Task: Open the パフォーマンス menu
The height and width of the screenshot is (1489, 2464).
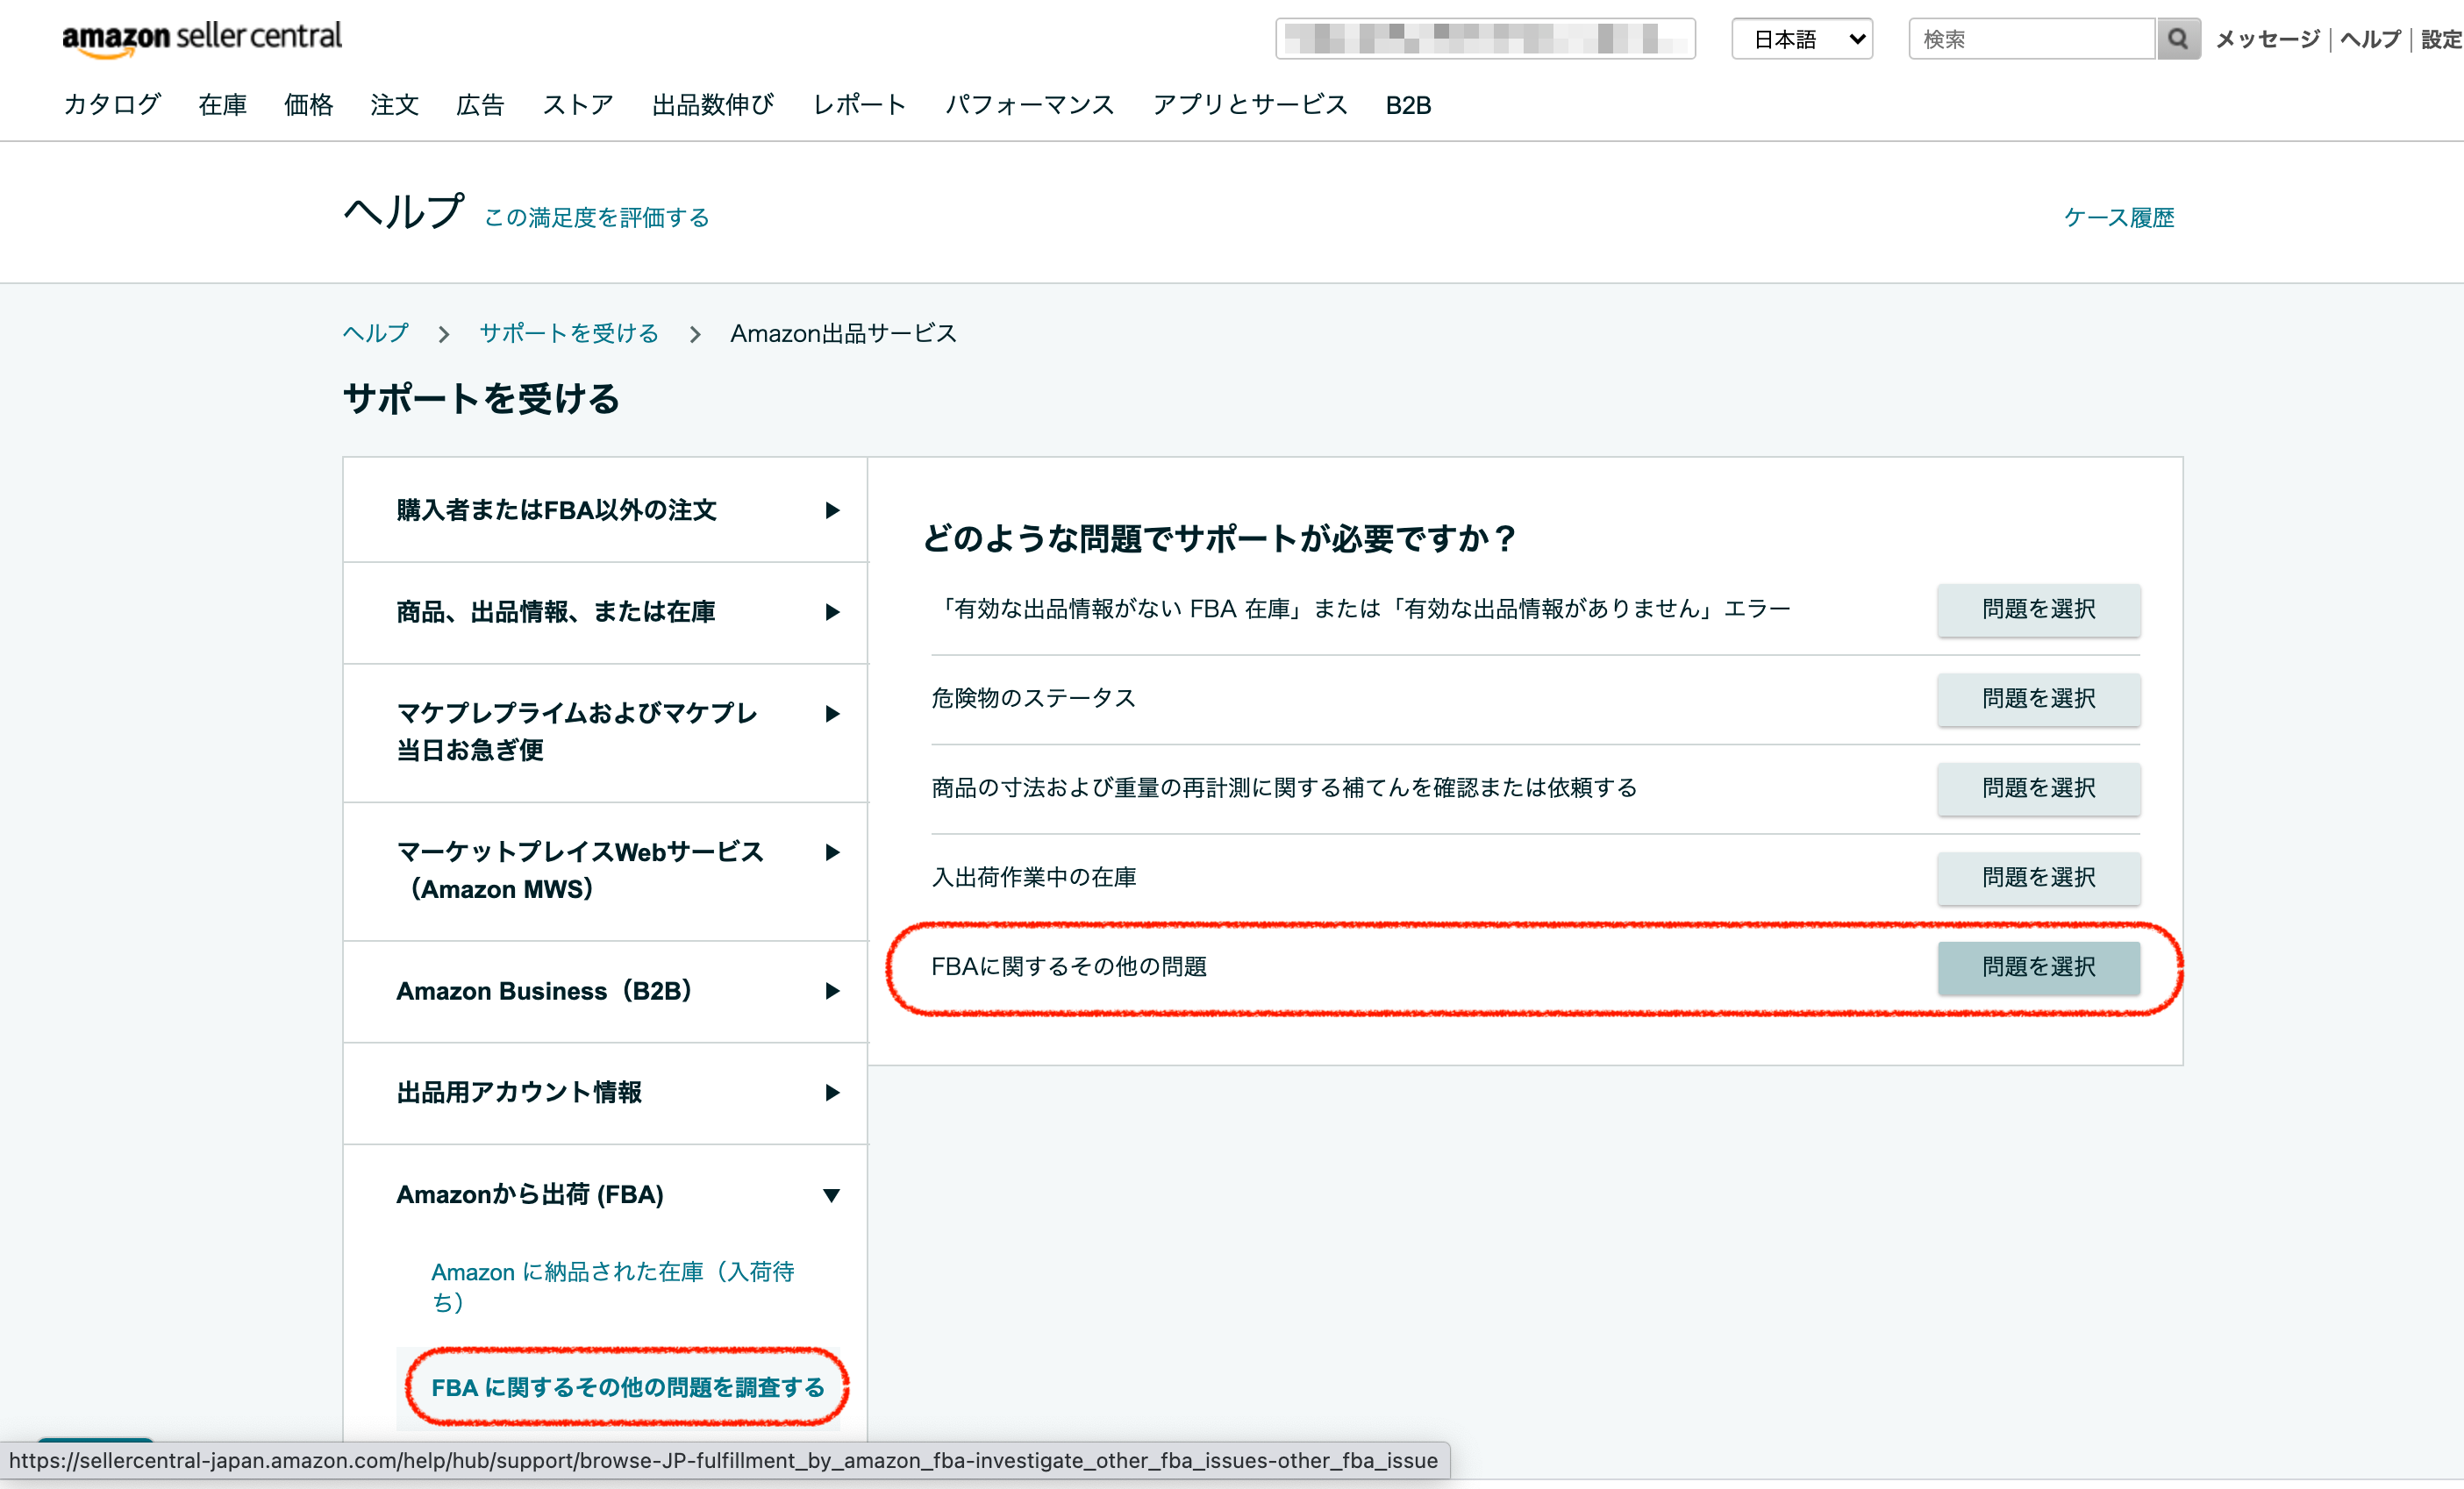Action: 1029,105
